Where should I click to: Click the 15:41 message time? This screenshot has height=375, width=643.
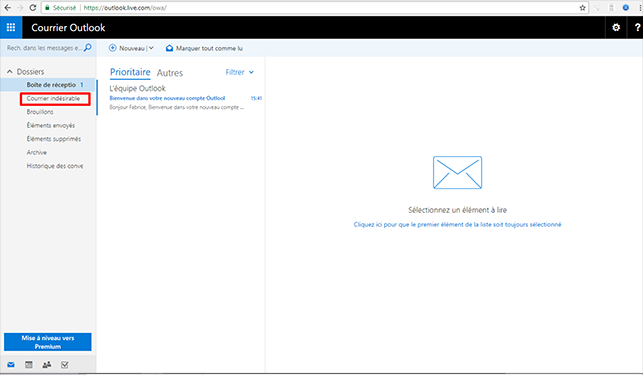point(256,98)
